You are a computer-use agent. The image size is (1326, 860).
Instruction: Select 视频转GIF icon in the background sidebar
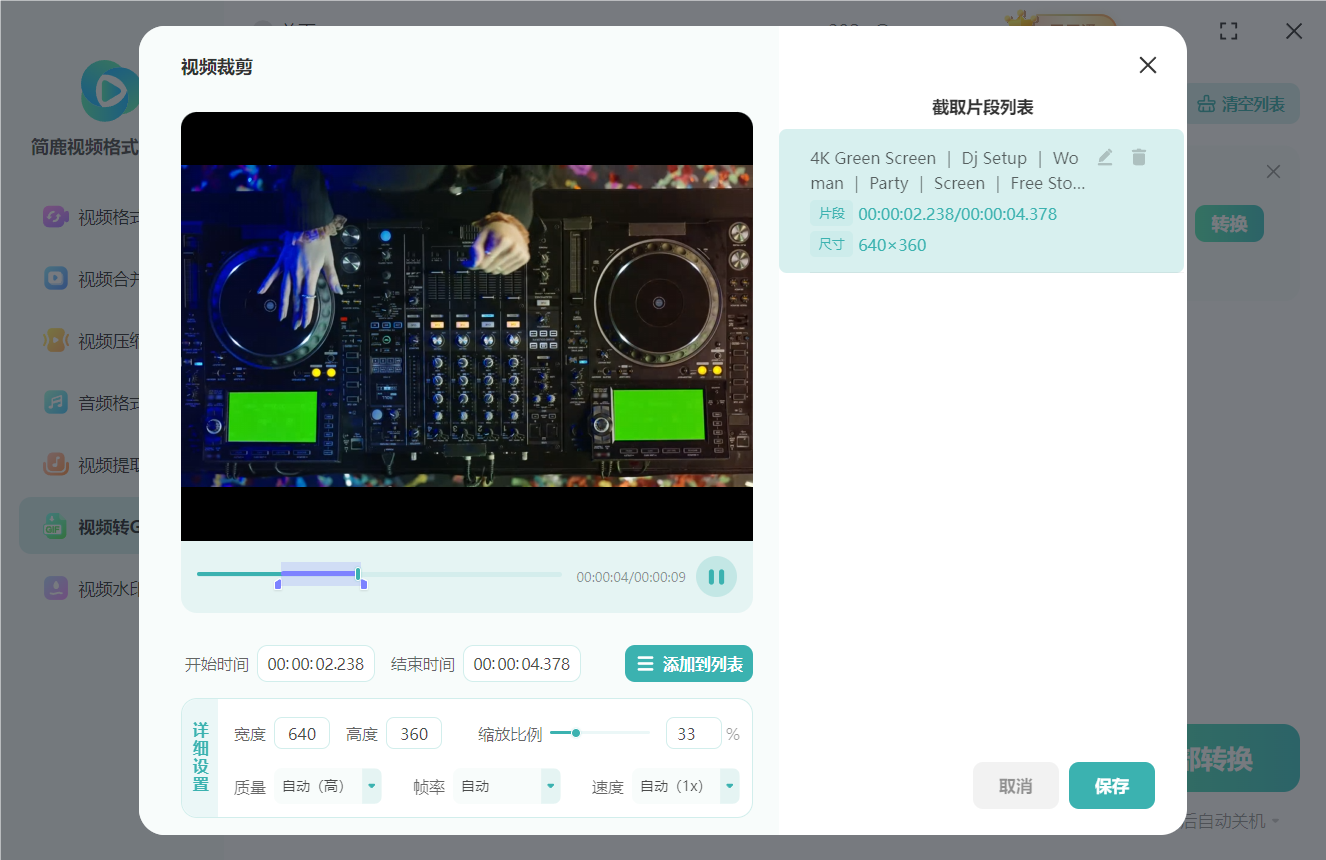(x=56, y=527)
